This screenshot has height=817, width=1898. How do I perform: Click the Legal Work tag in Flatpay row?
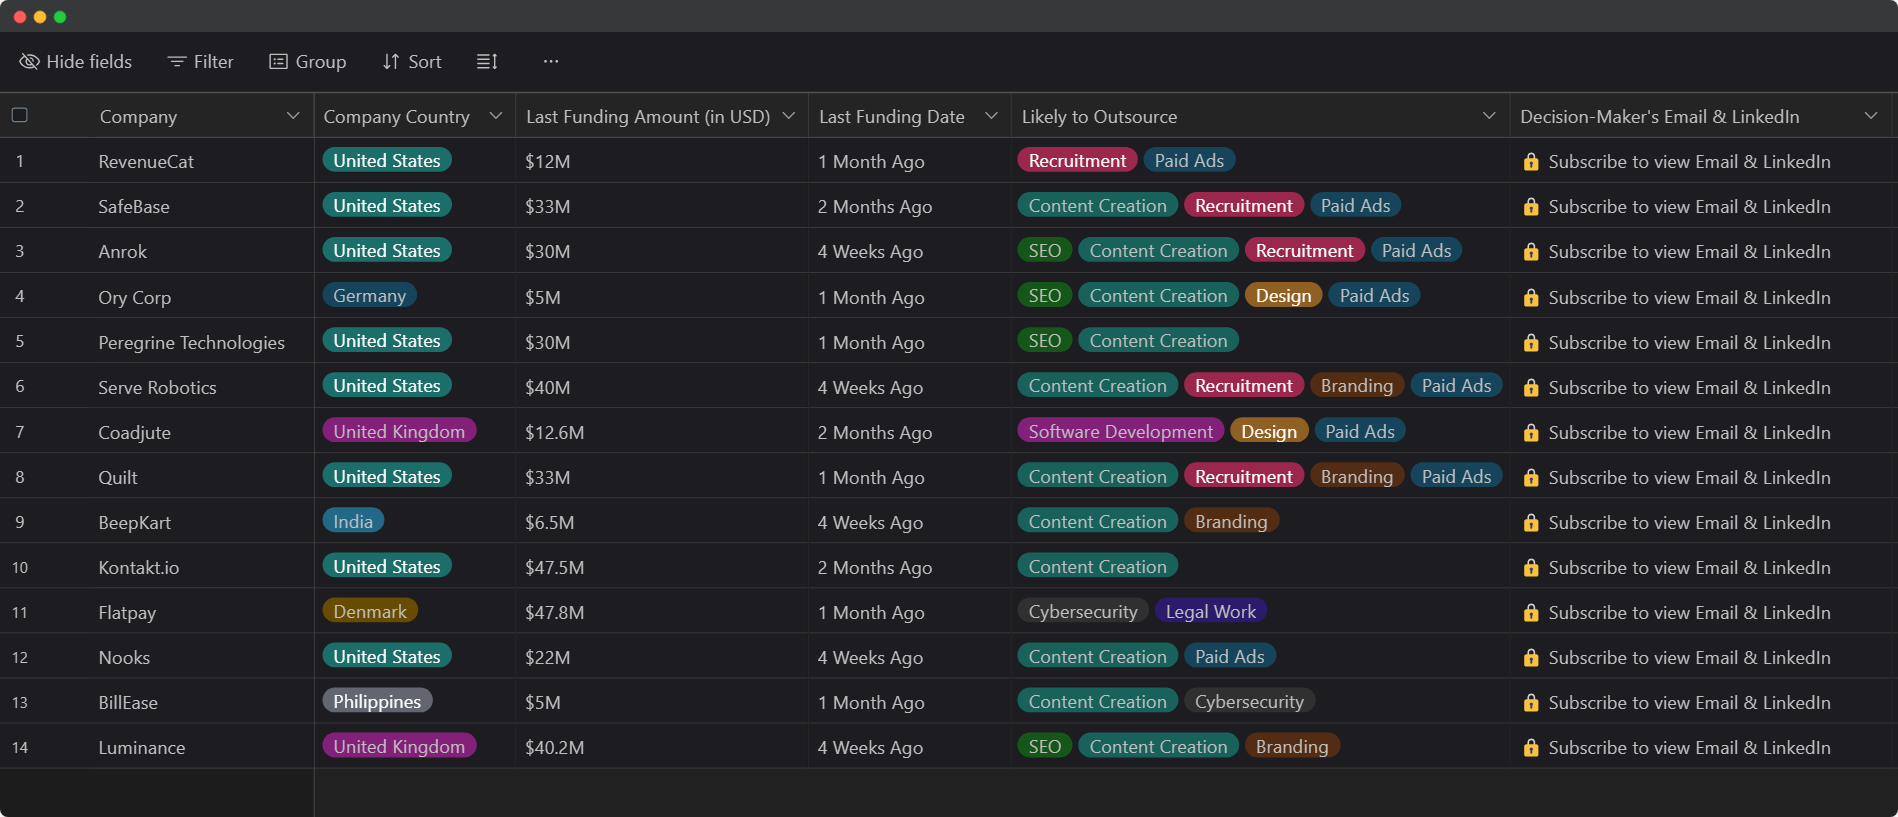click(1210, 612)
